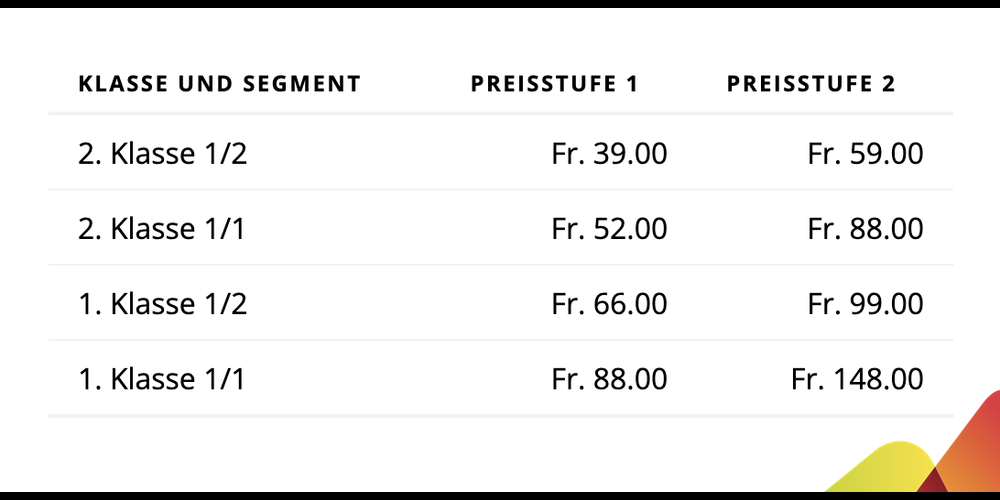Click Fr. 88.00 in the 2. Klasse 1/1 row

tap(865, 229)
